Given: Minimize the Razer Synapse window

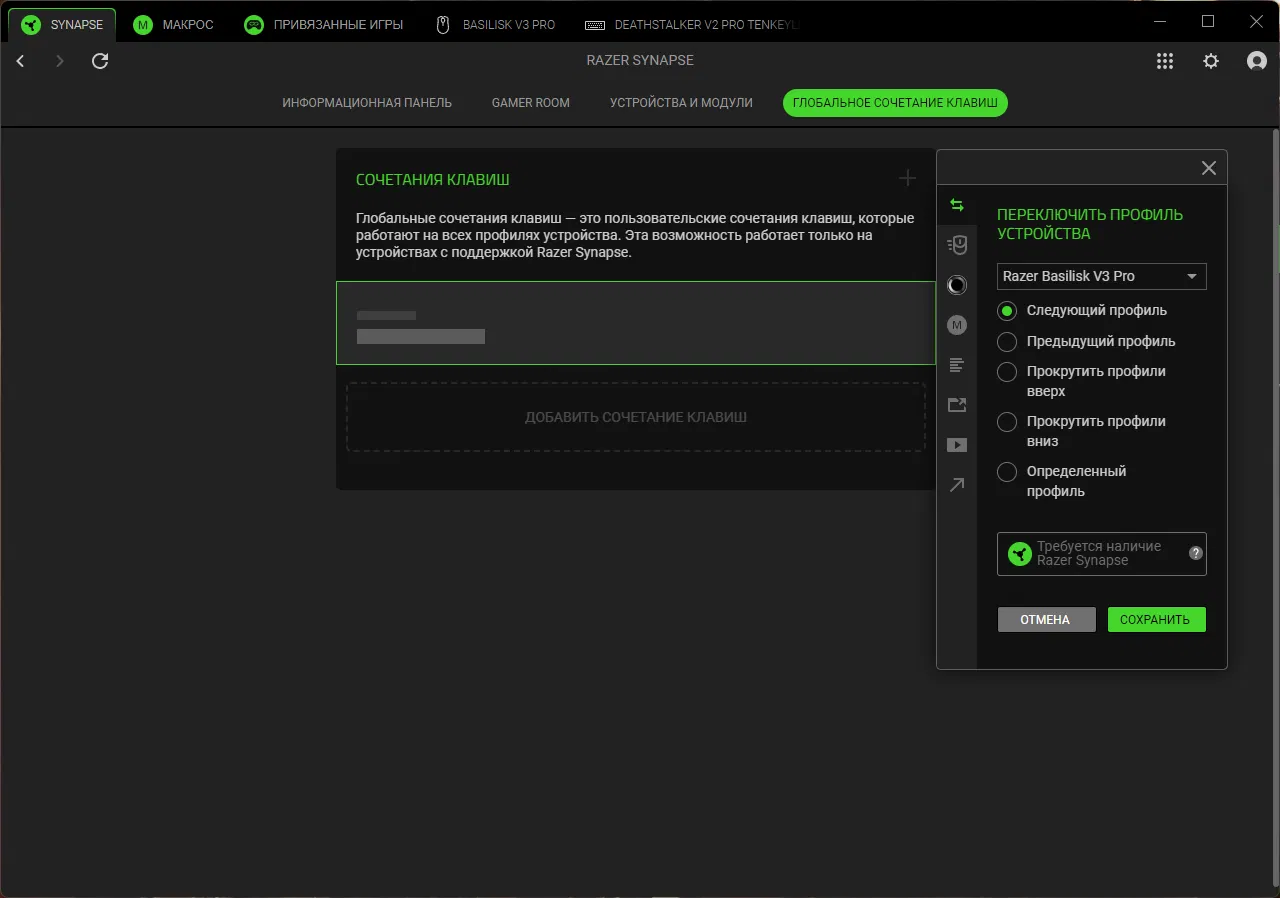Looking at the screenshot, I should 1160,21.
